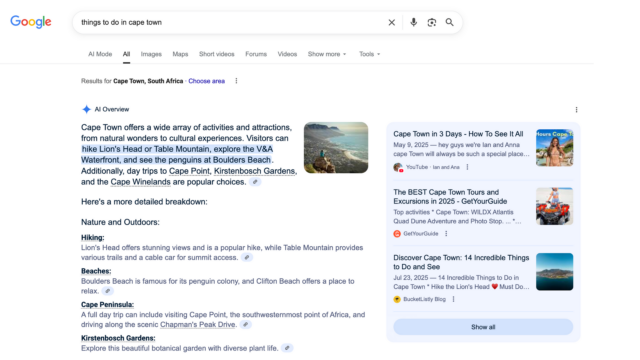
Task: Open Google Lens image search icon
Action: coord(431,22)
